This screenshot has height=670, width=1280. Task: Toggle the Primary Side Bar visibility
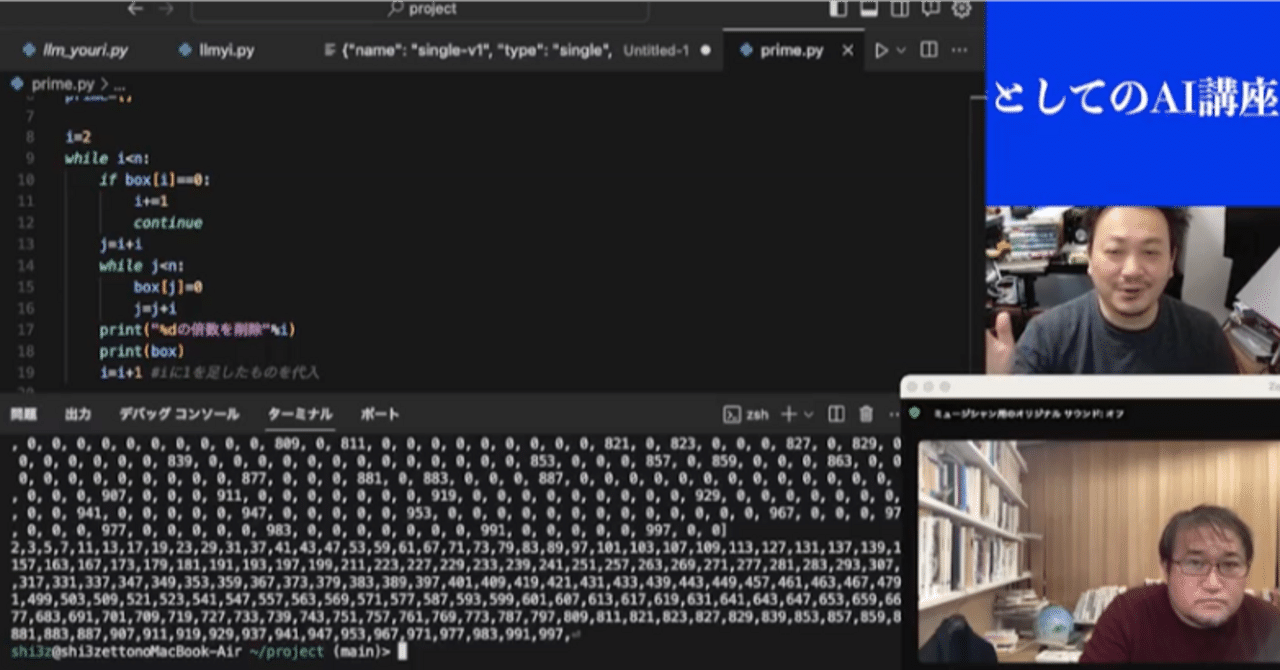[839, 8]
